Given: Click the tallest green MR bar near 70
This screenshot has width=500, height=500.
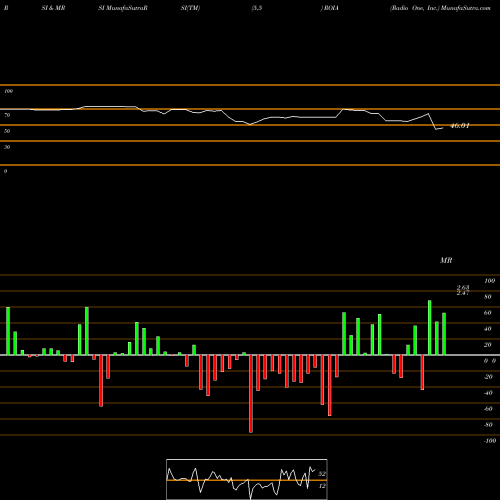Looking at the screenshot, I should coord(430,328).
